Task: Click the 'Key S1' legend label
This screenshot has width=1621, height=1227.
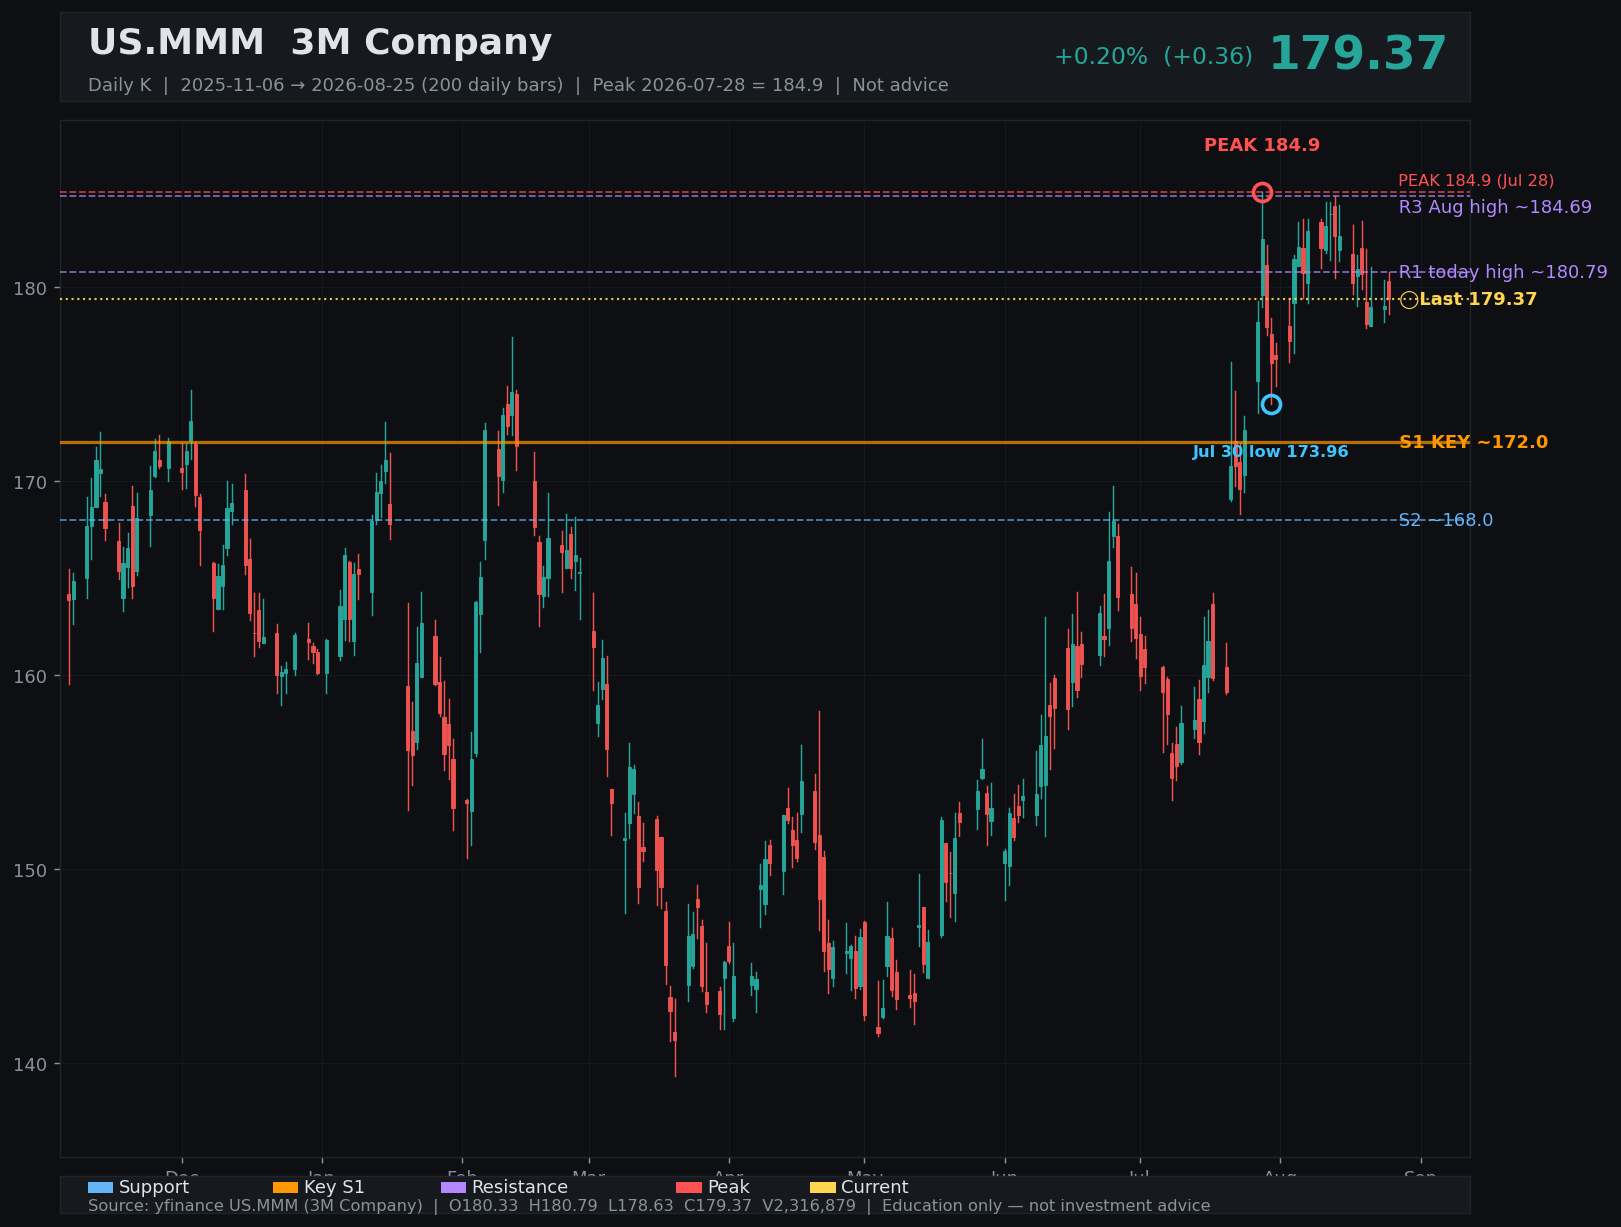Action: [334, 1188]
